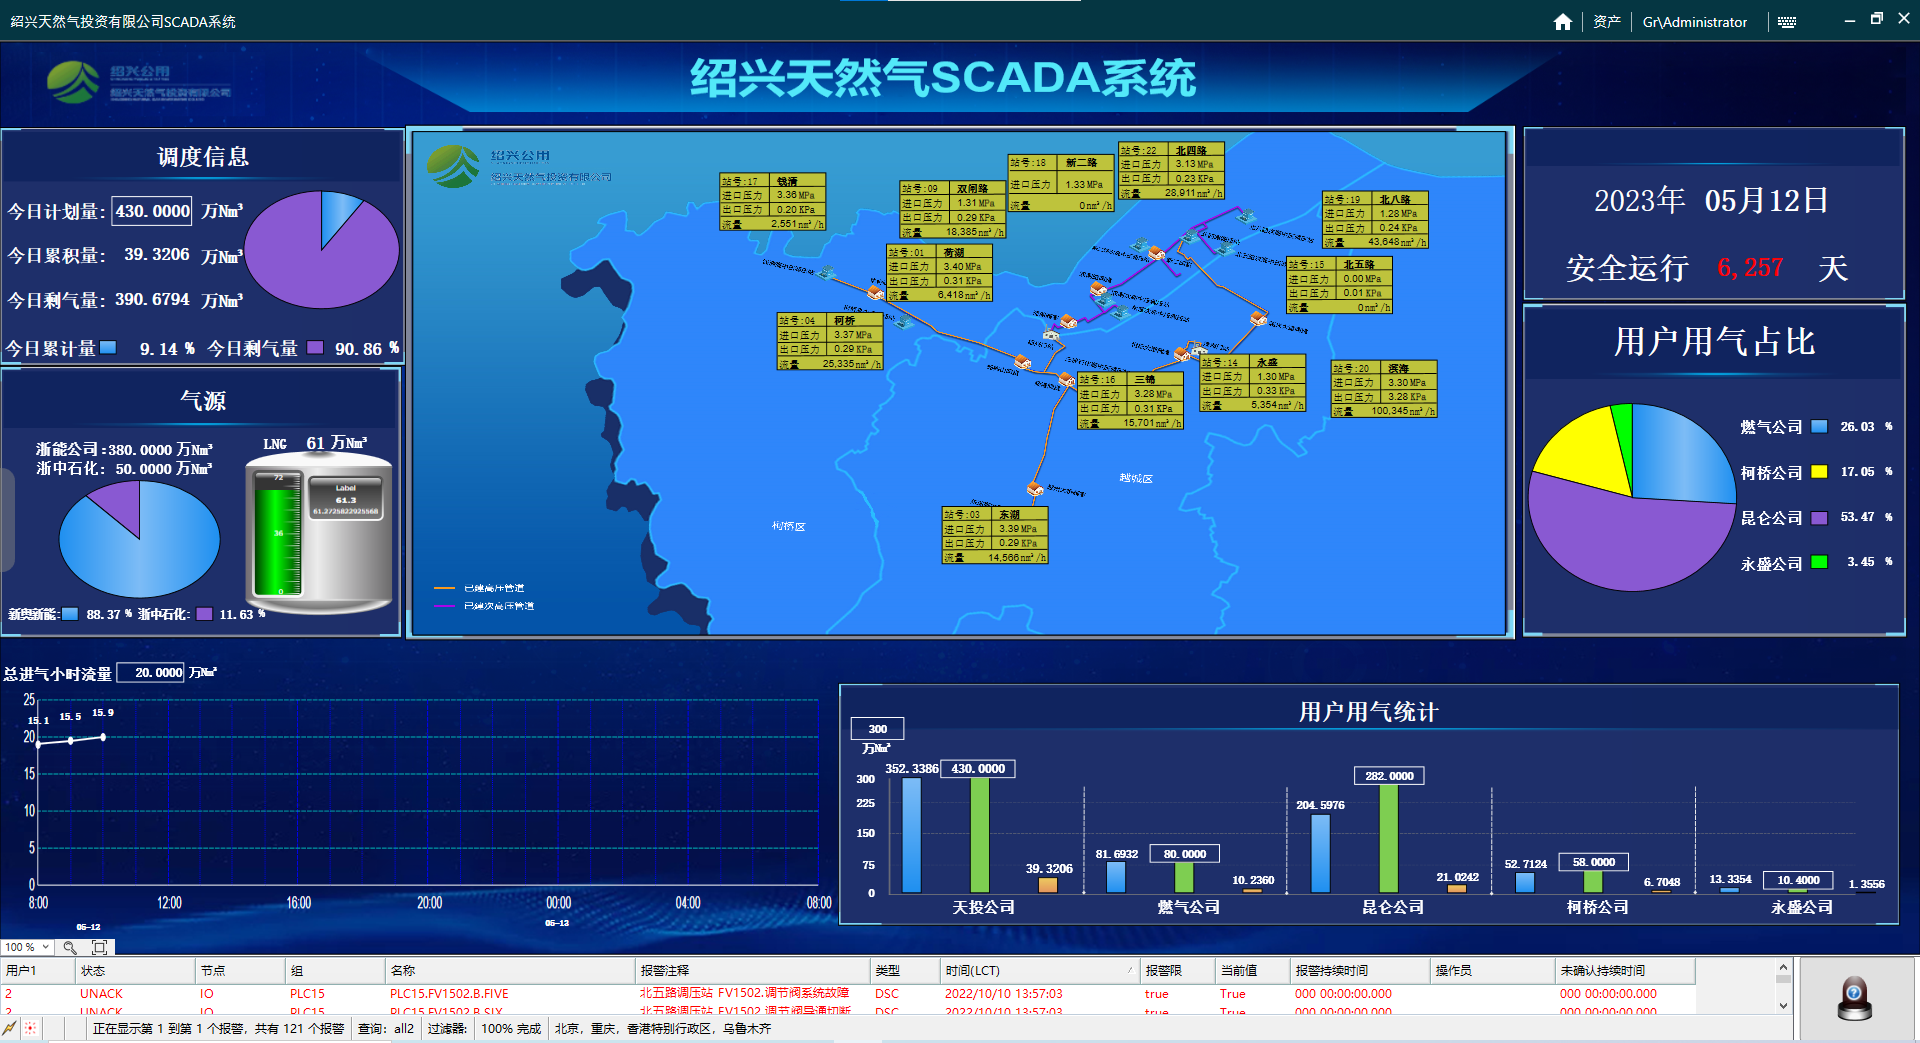The width and height of the screenshot is (1920, 1043).
Task: Click the magnifier zoom icon
Action: click(x=70, y=947)
